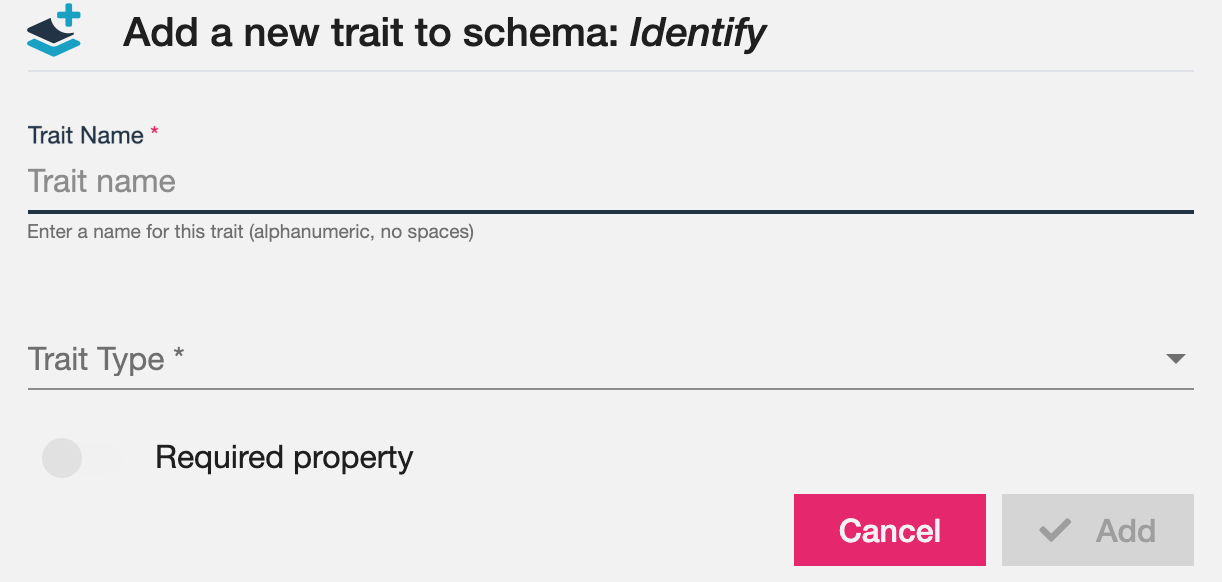Focus the Trait name input field
1222x582 pixels.
(x=611, y=182)
